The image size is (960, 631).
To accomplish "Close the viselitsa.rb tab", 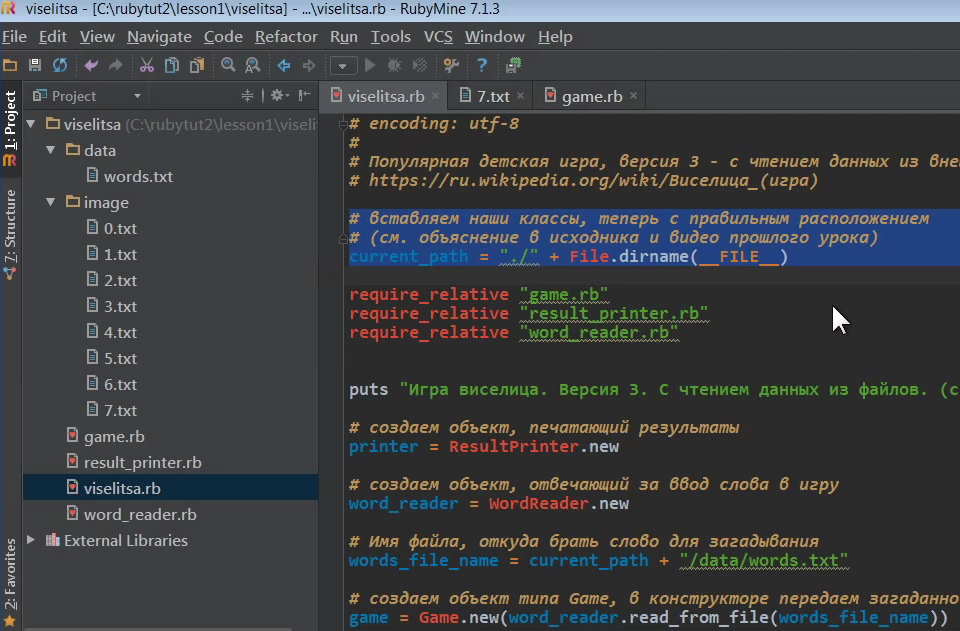I will pyautogui.click(x=435, y=95).
